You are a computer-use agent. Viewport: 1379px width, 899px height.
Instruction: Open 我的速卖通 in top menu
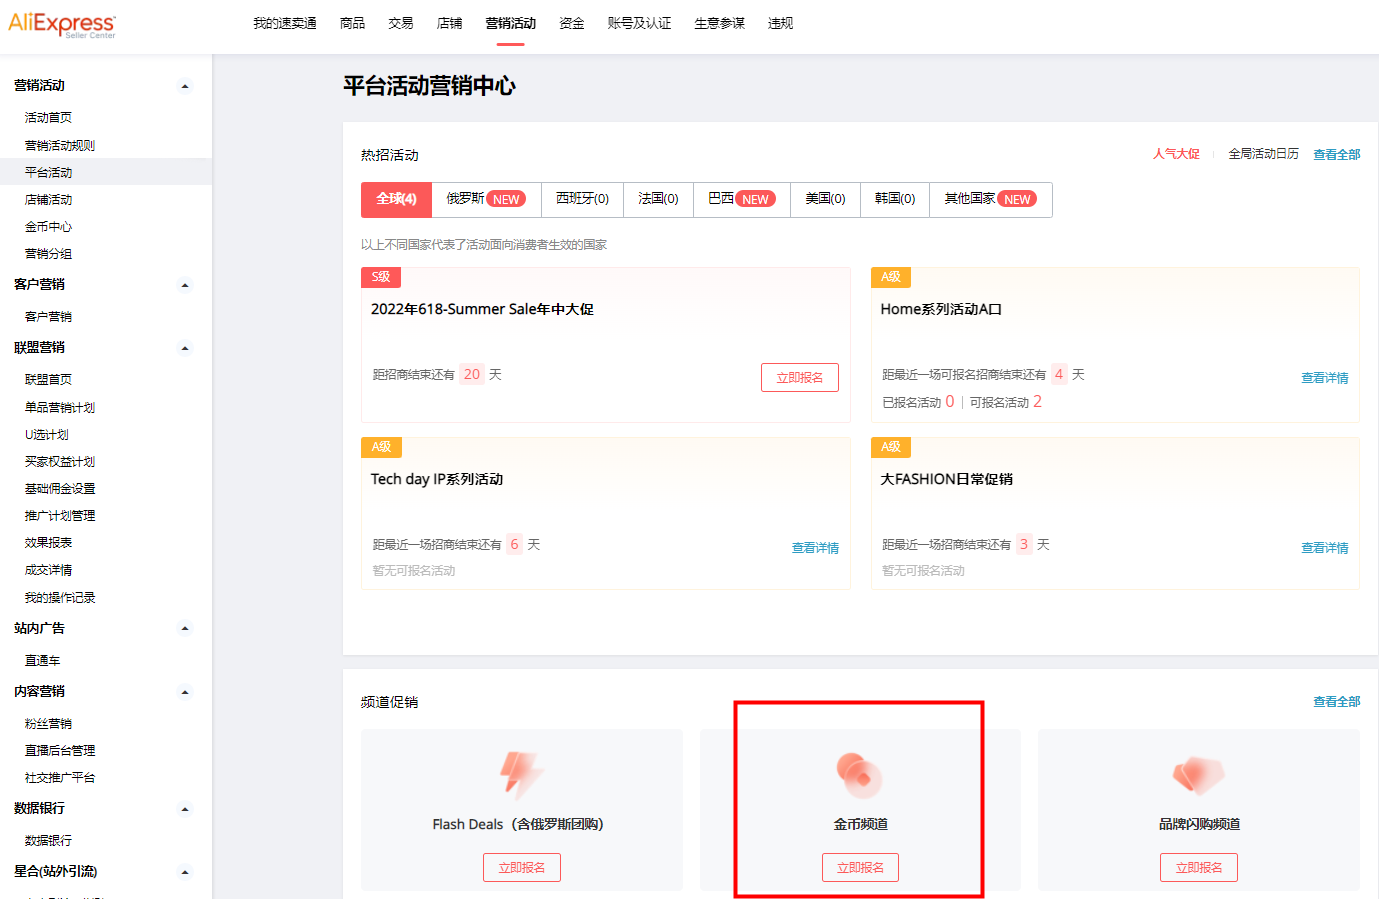tap(284, 23)
